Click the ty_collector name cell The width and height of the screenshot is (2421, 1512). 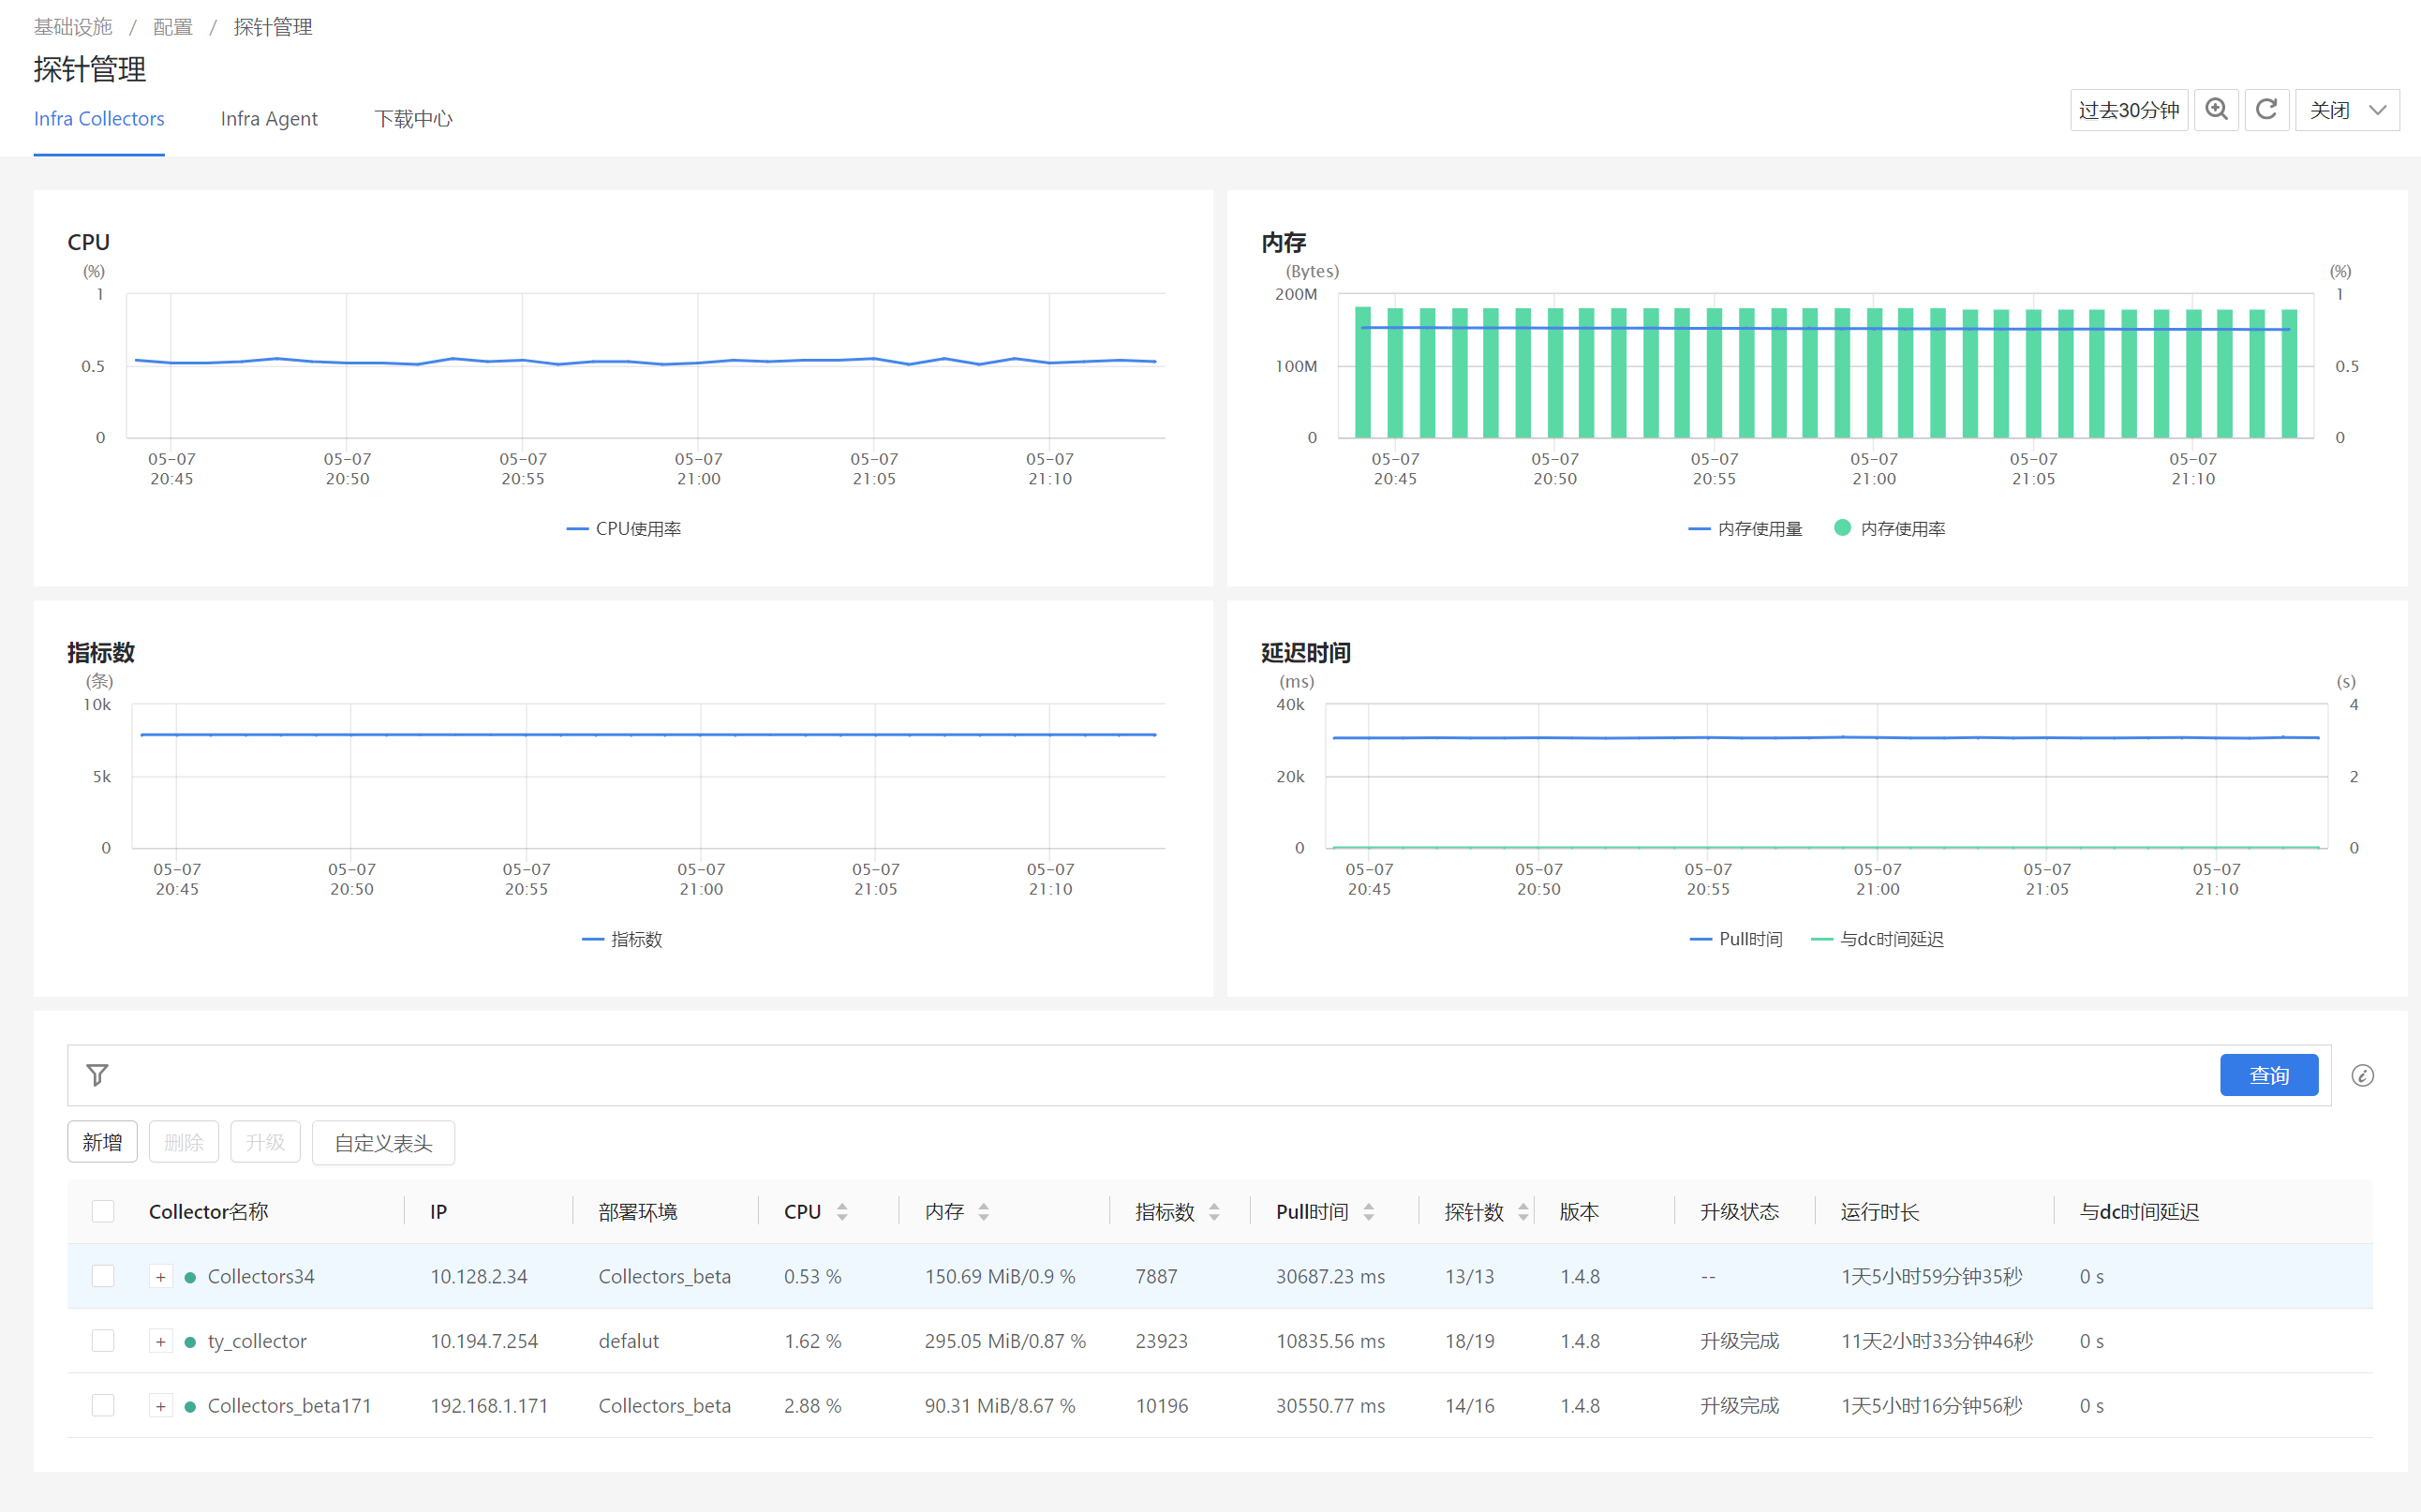pos(257,1342)
